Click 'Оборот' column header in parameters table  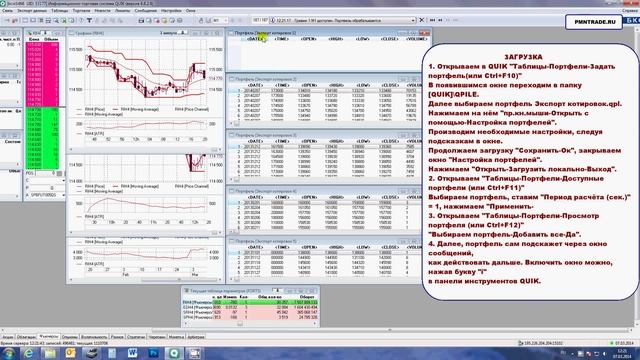(x=307, y=297)
